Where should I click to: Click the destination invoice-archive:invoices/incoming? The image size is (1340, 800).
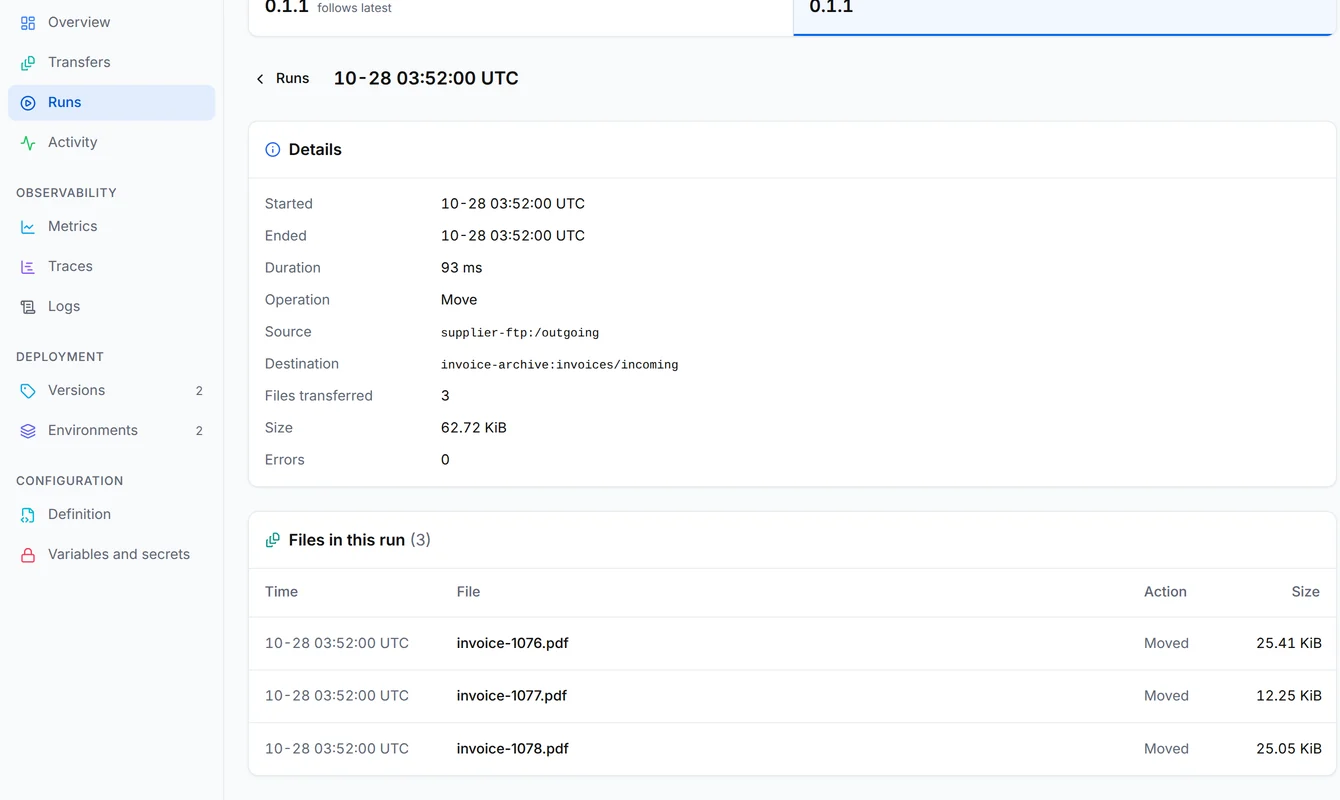559,365
